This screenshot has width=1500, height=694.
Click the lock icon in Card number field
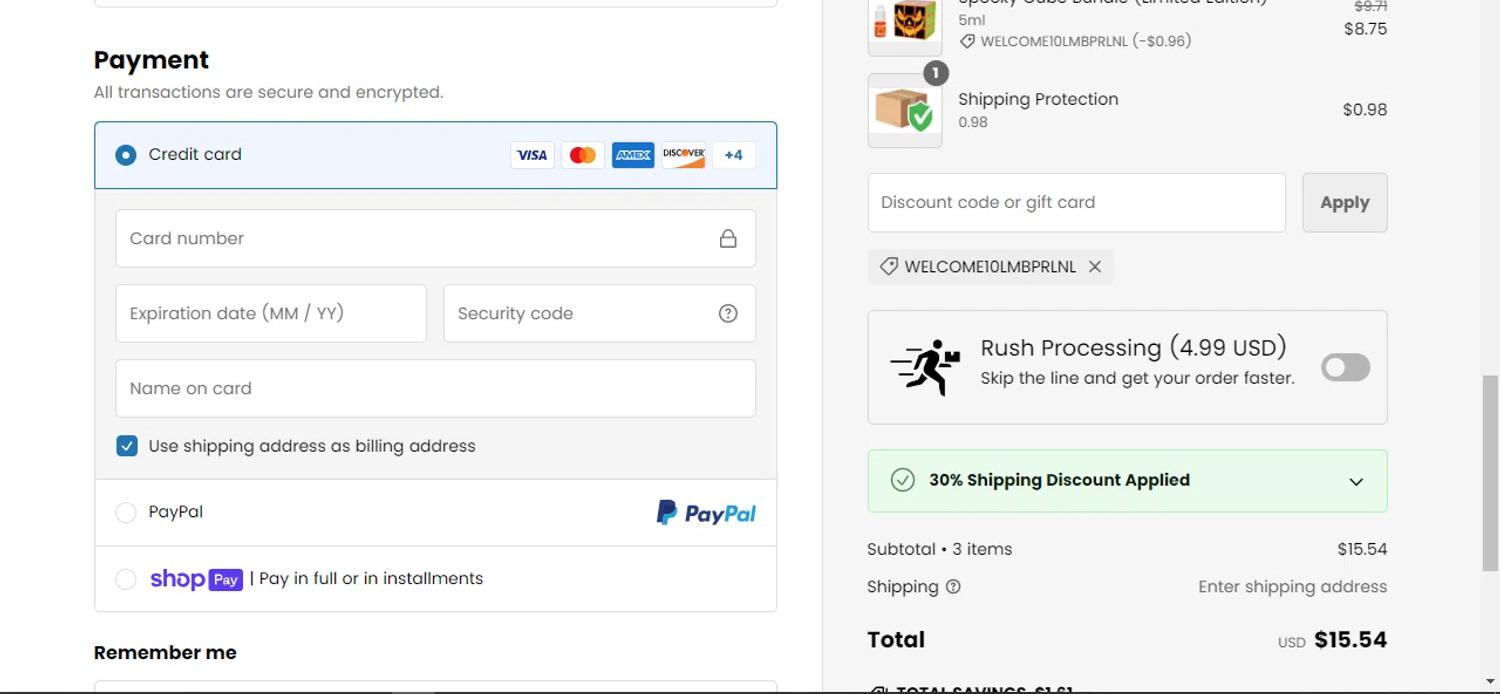click(728, 238)
